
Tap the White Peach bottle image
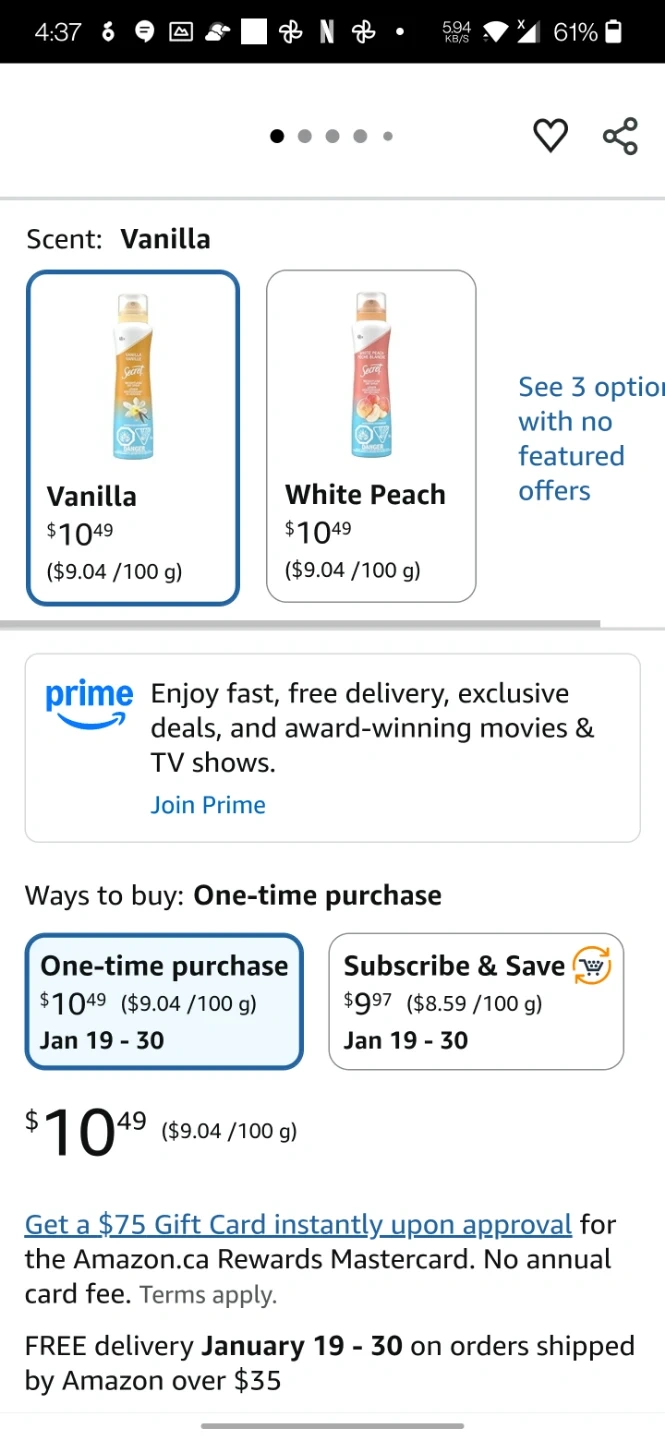(x=371, y=377)
